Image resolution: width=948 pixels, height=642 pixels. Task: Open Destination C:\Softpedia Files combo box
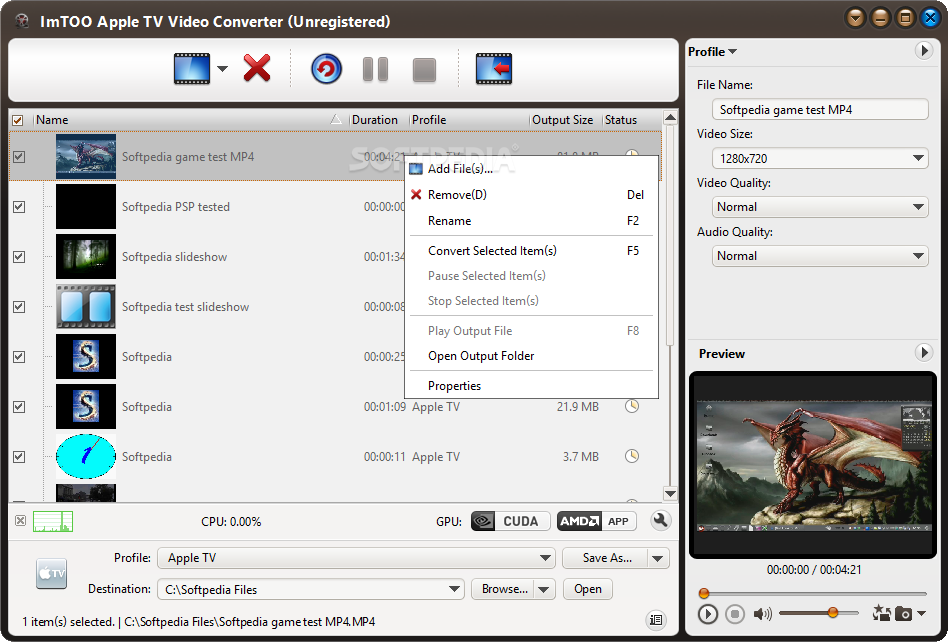coord(310,589)
